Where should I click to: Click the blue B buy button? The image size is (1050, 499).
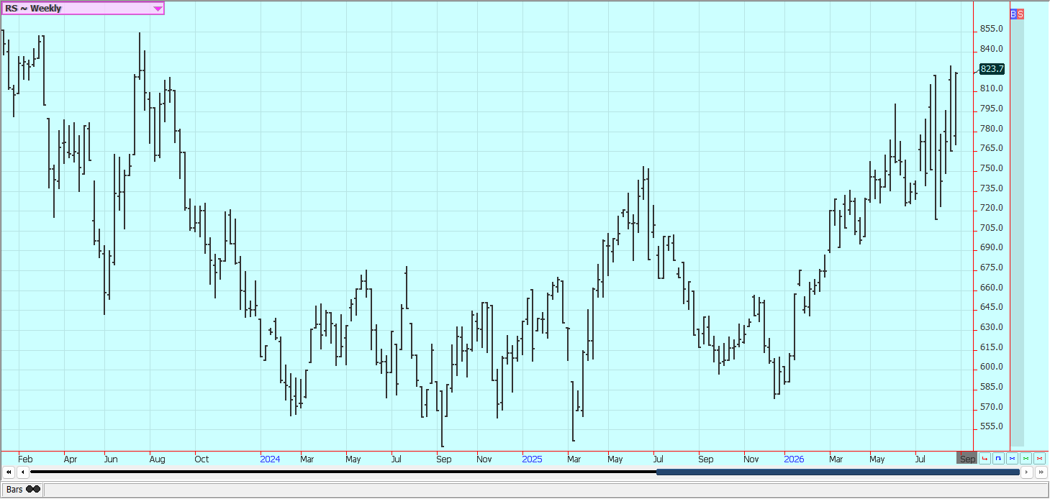1013,14
